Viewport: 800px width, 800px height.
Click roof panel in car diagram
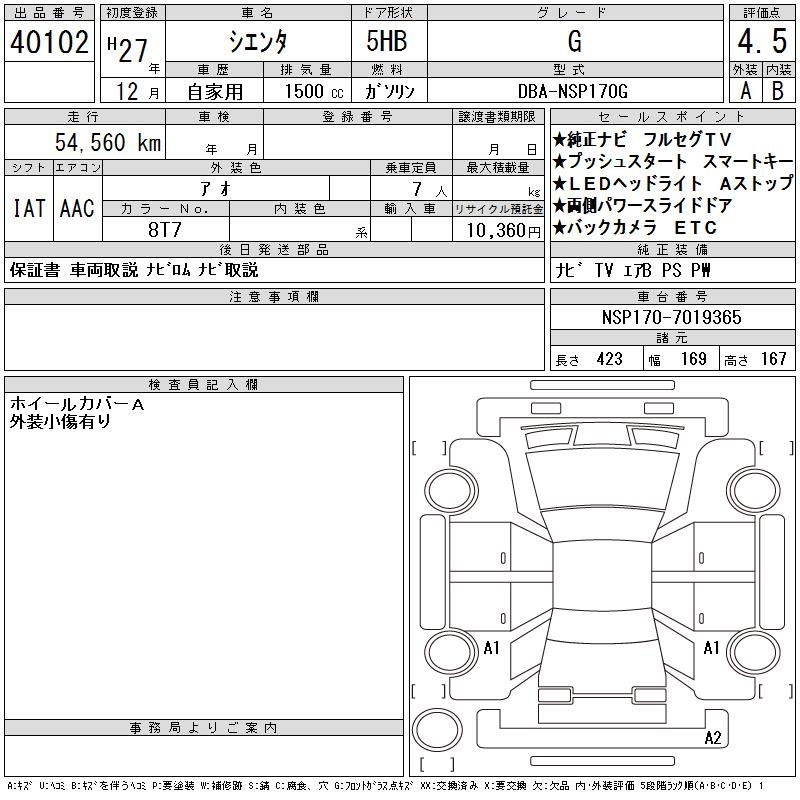tap(602, 576)
